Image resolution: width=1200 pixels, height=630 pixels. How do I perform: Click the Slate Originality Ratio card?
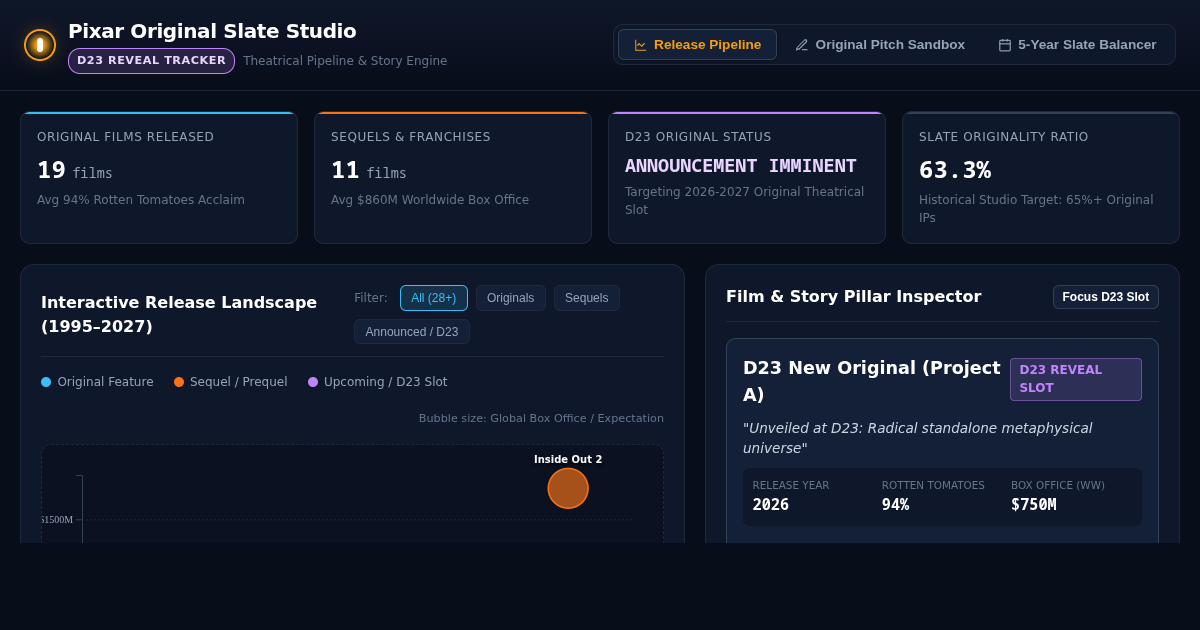point(1041,178)
